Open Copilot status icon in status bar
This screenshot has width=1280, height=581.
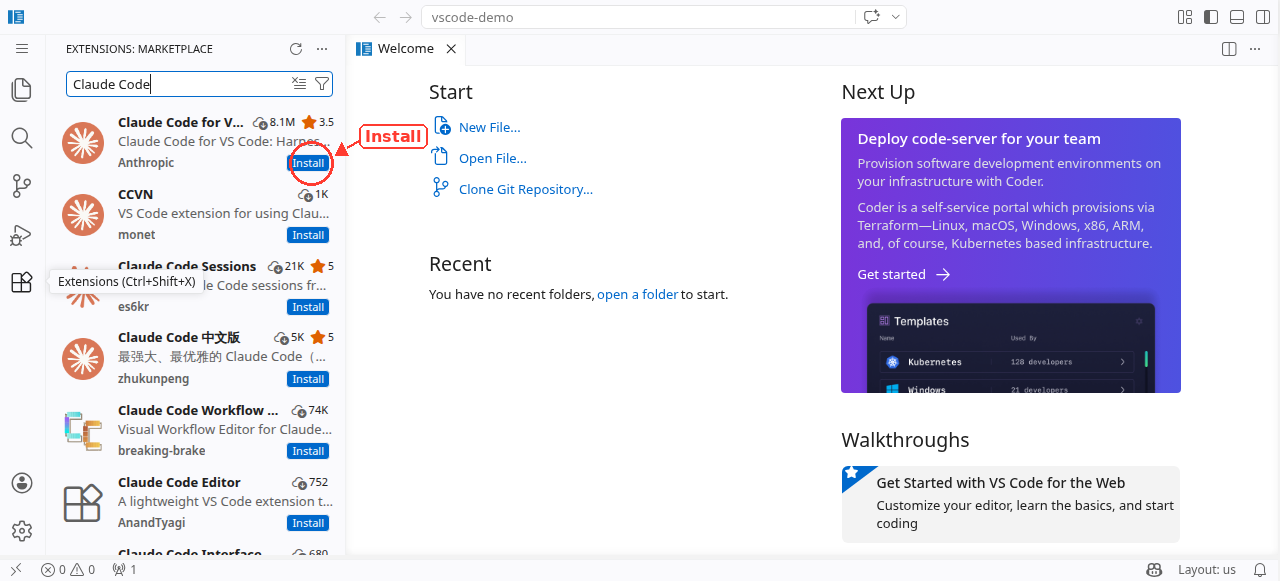(x=1154, y=570)
